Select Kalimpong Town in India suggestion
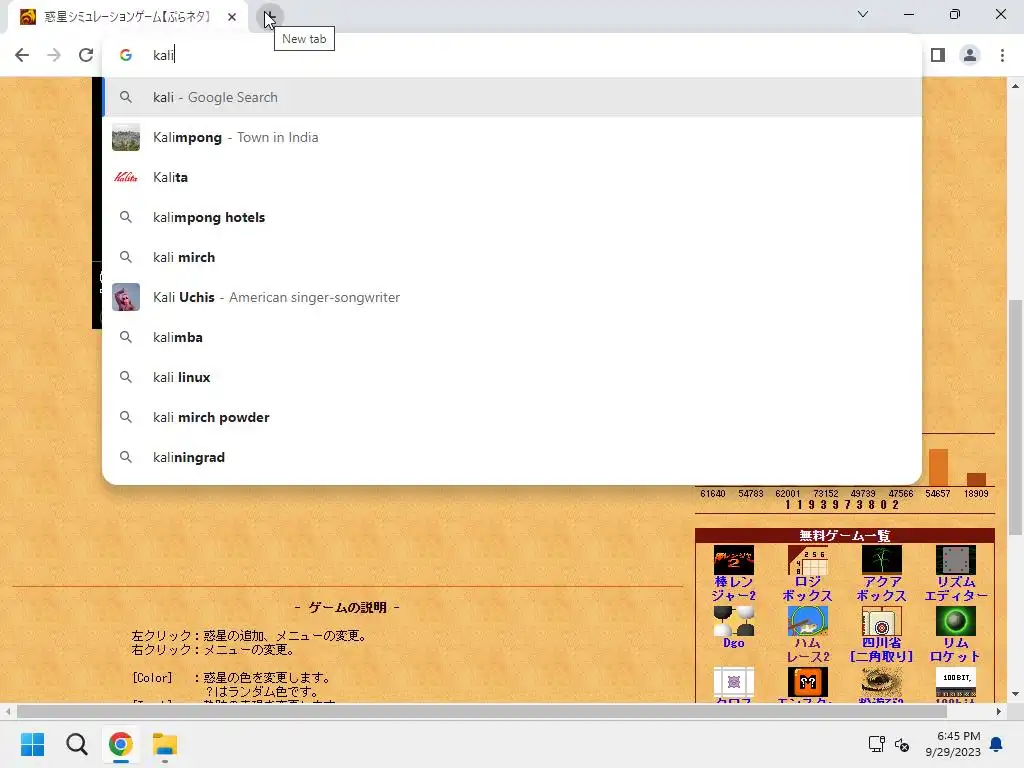 (x=512, y=137)
